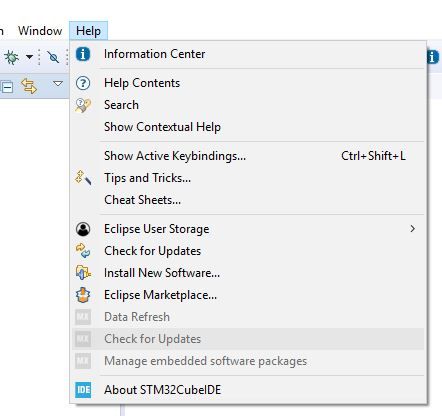This screenshot has width=442, height=416.
Task: Click the Help menu in menu bar
Action: point(88,31)
